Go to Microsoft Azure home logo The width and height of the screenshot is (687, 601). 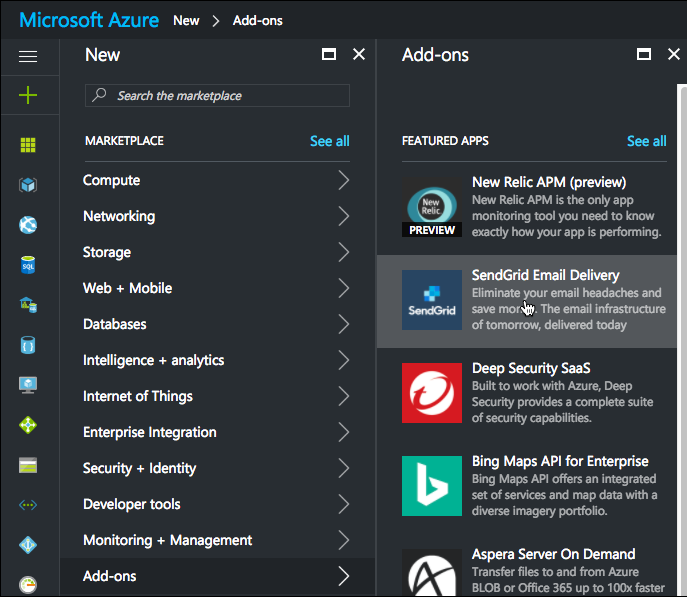point(89,20)
